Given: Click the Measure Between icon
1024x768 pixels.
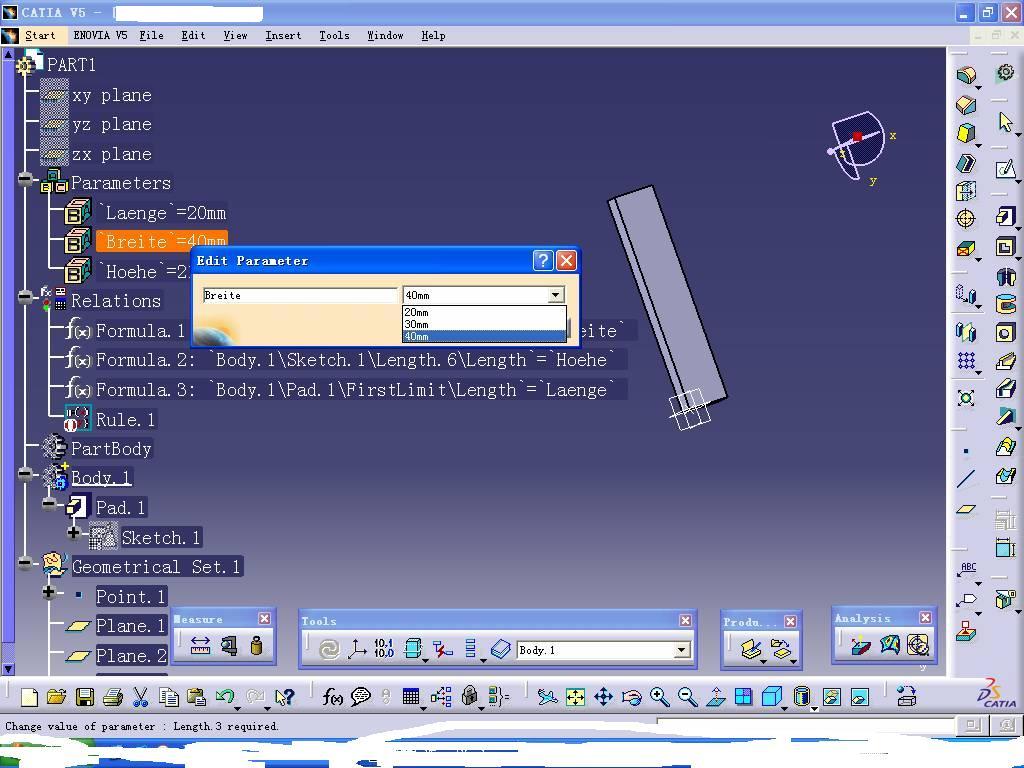Looking at the screenshot, I should [x=200, y=646].
